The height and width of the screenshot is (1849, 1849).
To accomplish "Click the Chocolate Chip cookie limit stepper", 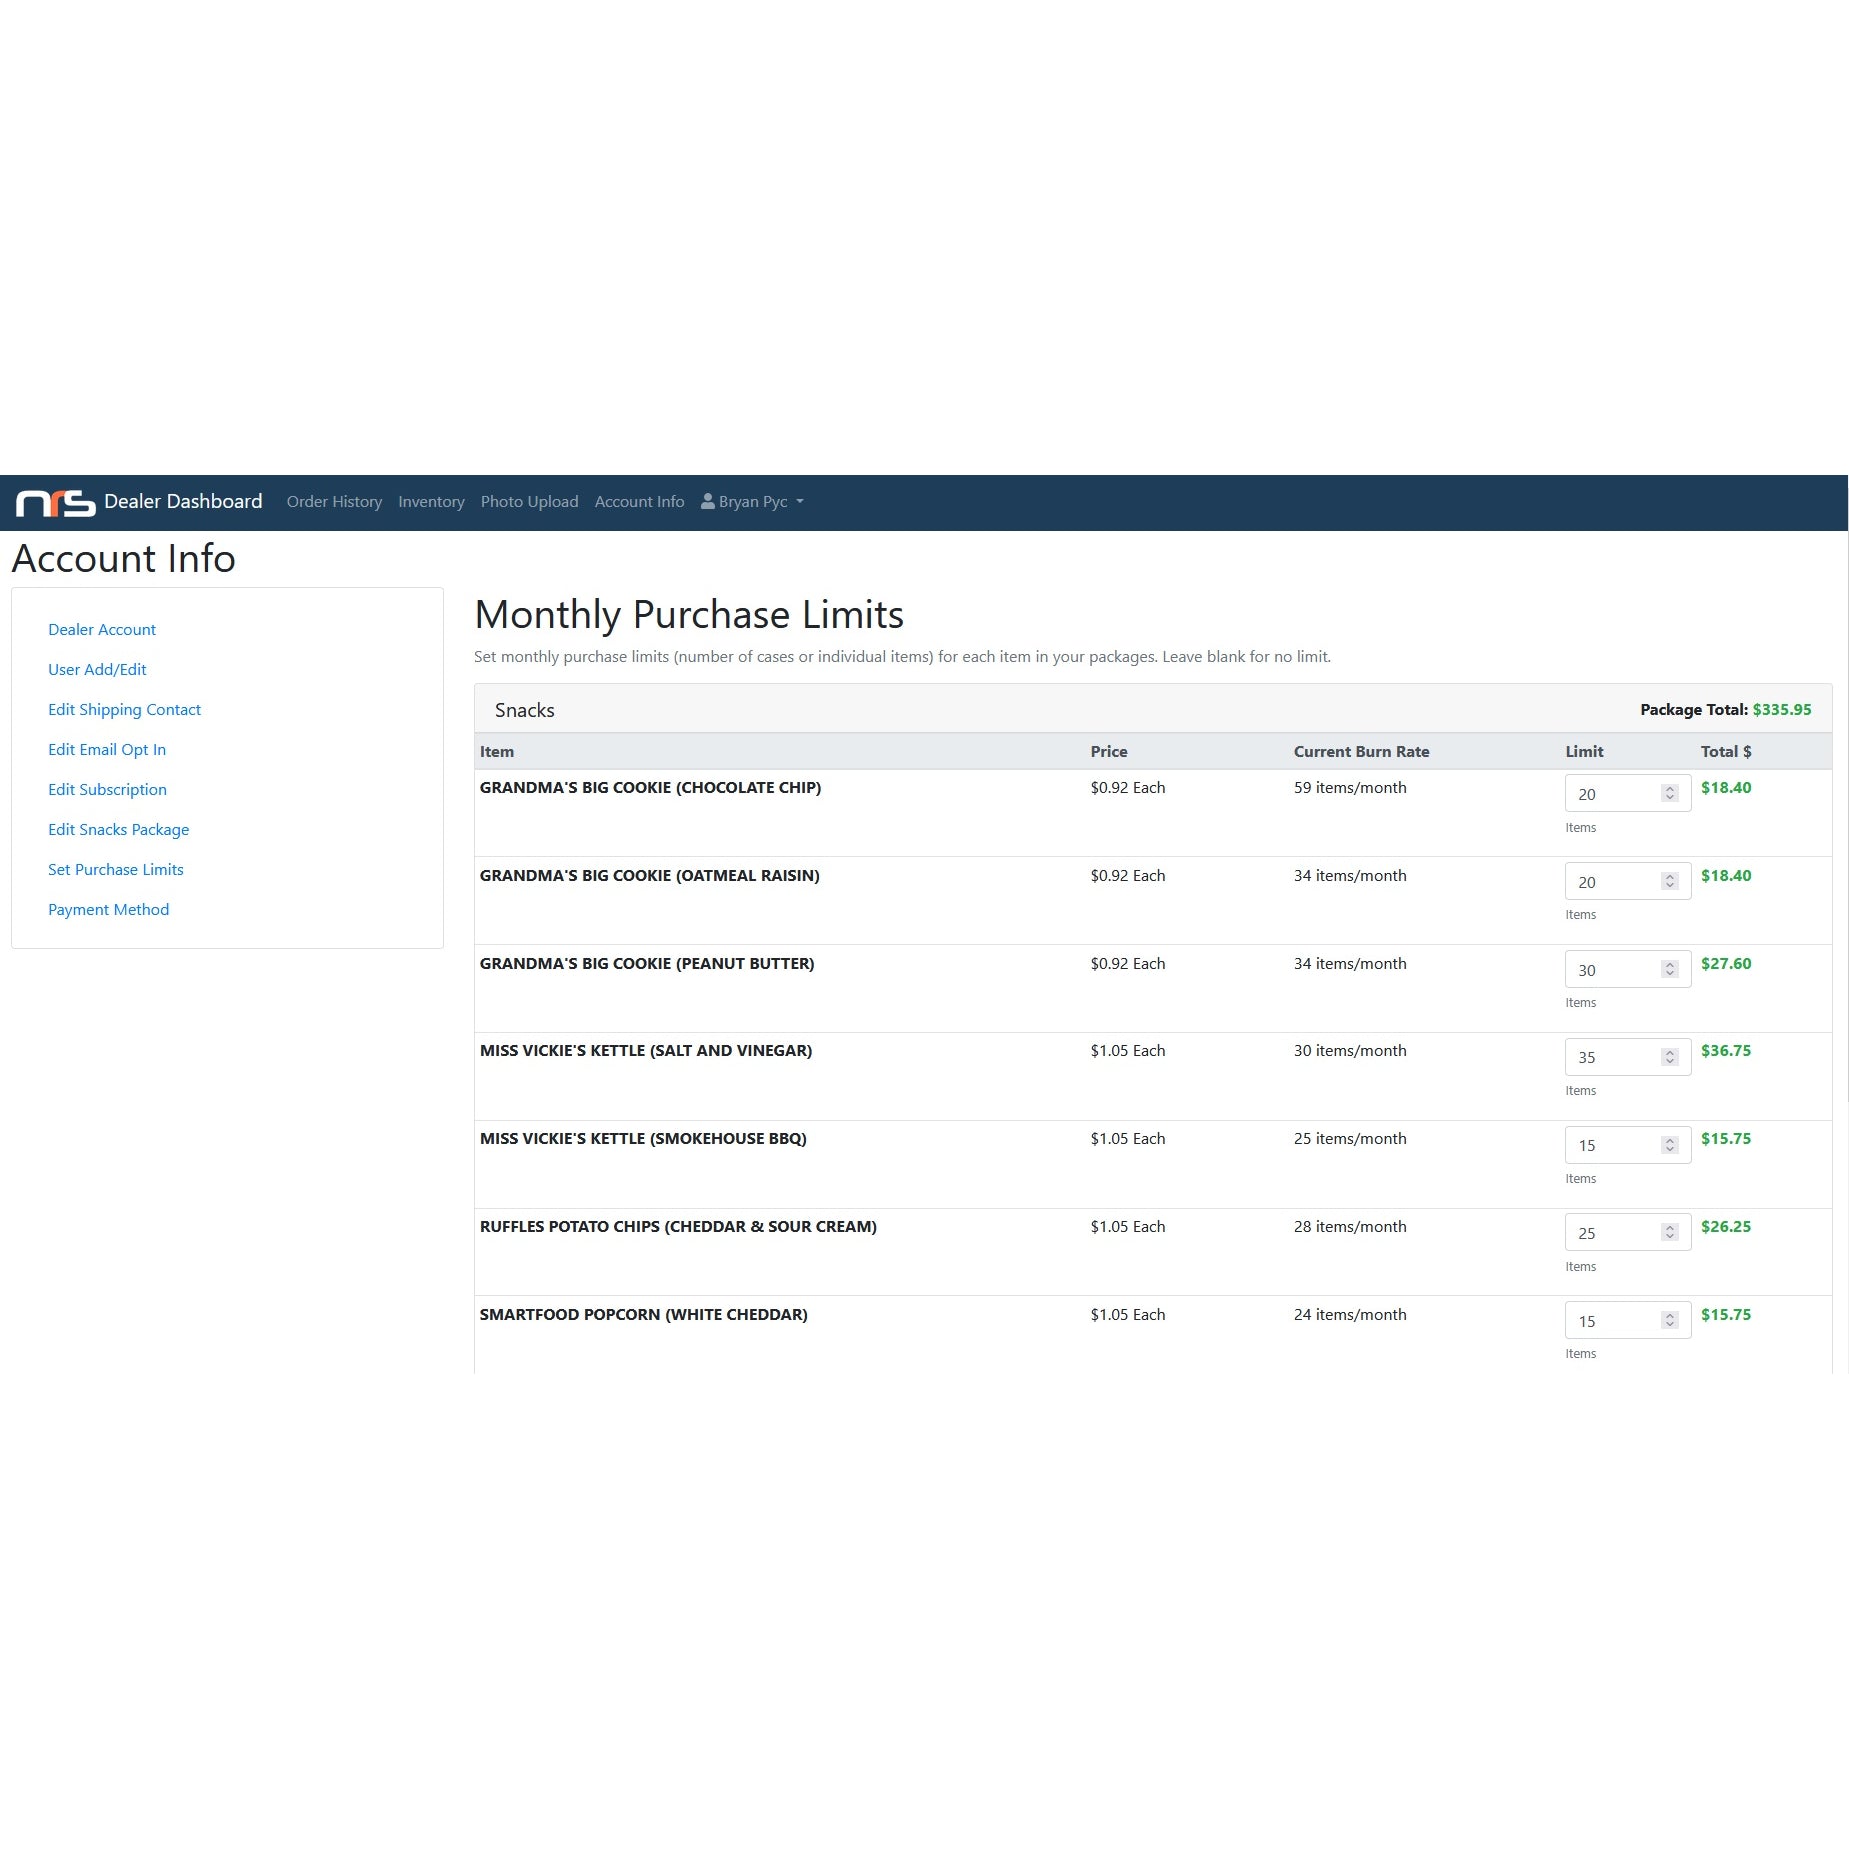I will 1669,794.
